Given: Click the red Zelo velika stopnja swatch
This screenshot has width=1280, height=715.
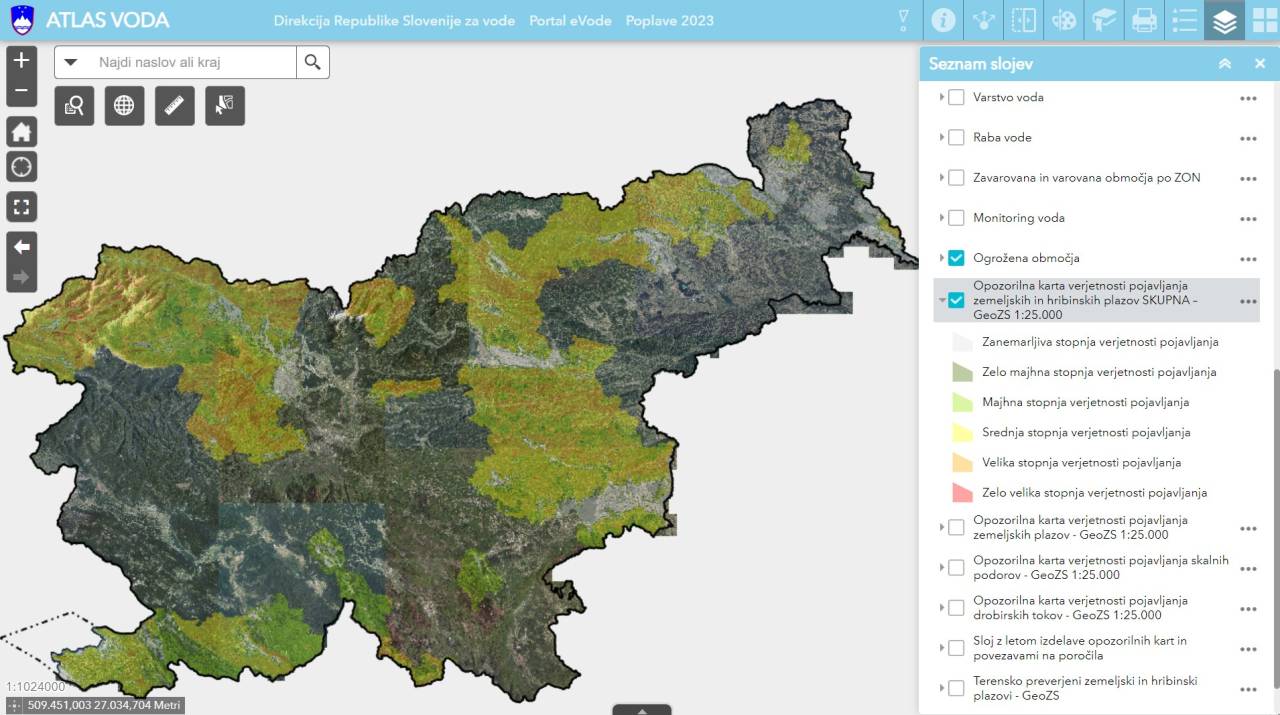Looking at the screenshot, I should (962, 493).
